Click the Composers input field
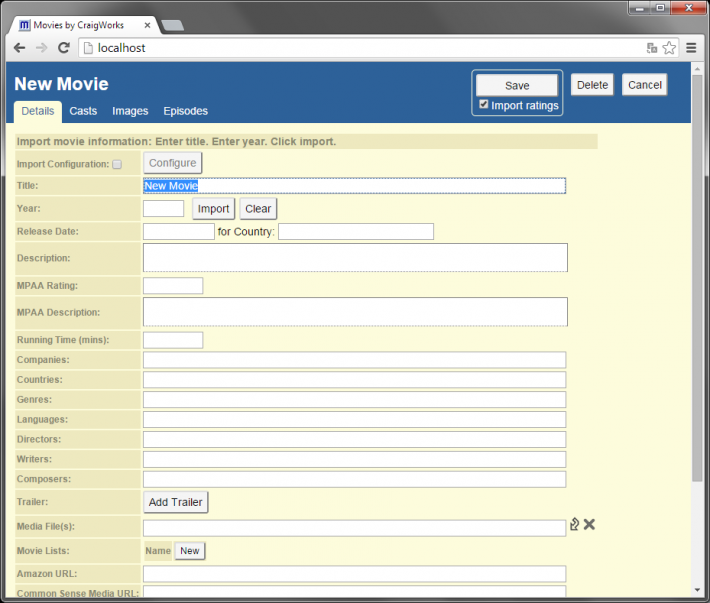710x603 pixels. [355, 479]
